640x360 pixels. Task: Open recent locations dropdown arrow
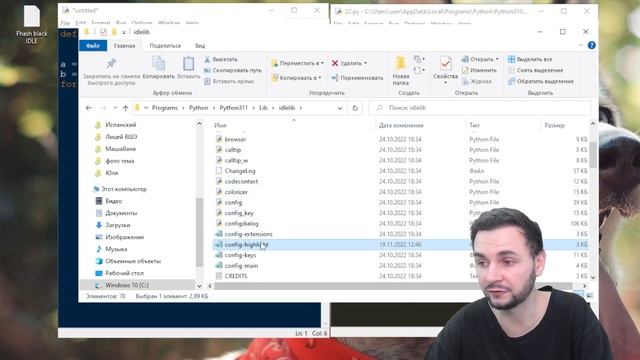pos(115,108)
